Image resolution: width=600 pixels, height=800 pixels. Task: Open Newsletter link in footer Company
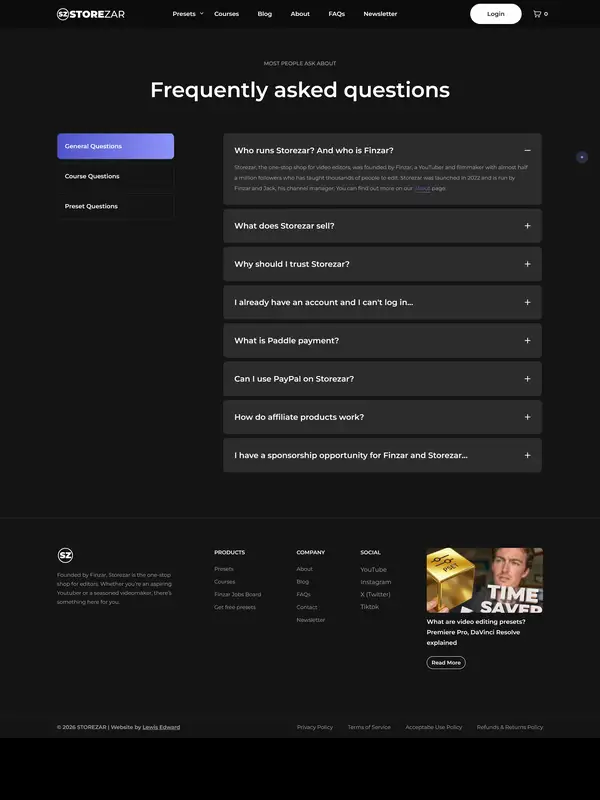pyautogui.click(x=311, y=620)
